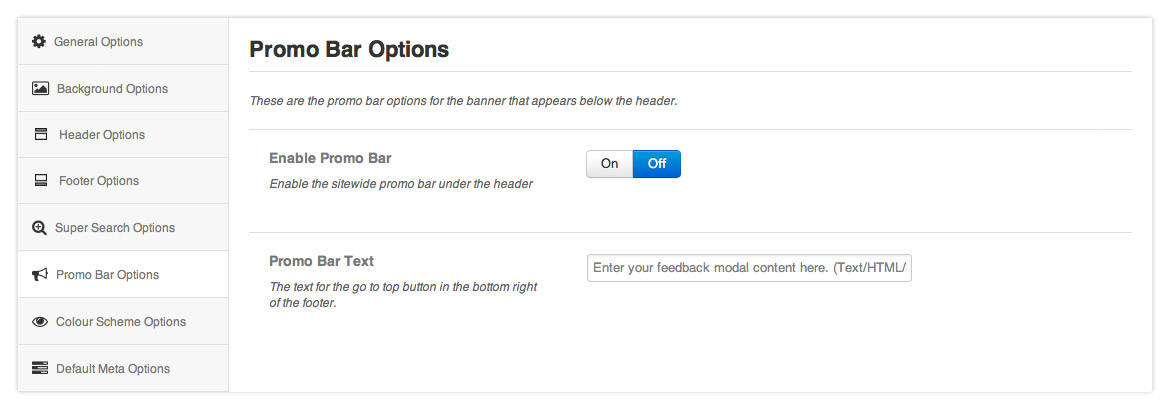1170x409 pixels.
Task: Click the header layout icon
Action: (x=41, y=134)
